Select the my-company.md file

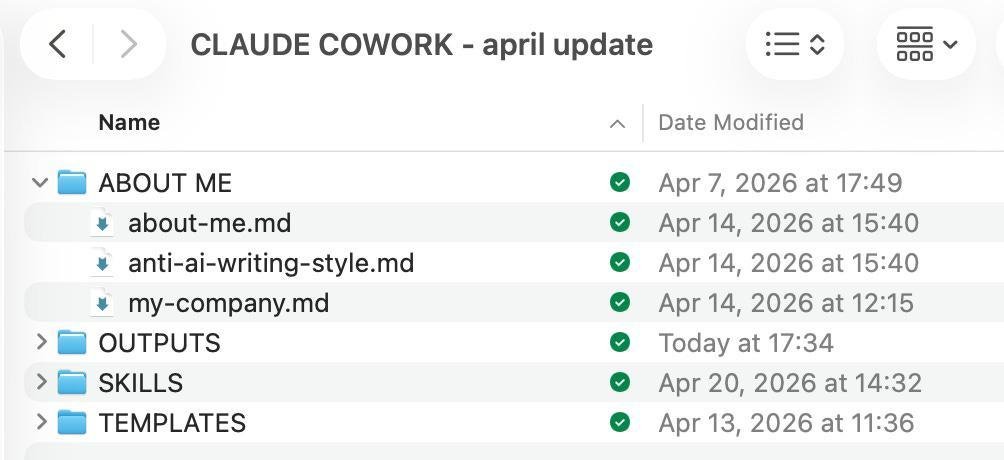(x=229, y=302)
